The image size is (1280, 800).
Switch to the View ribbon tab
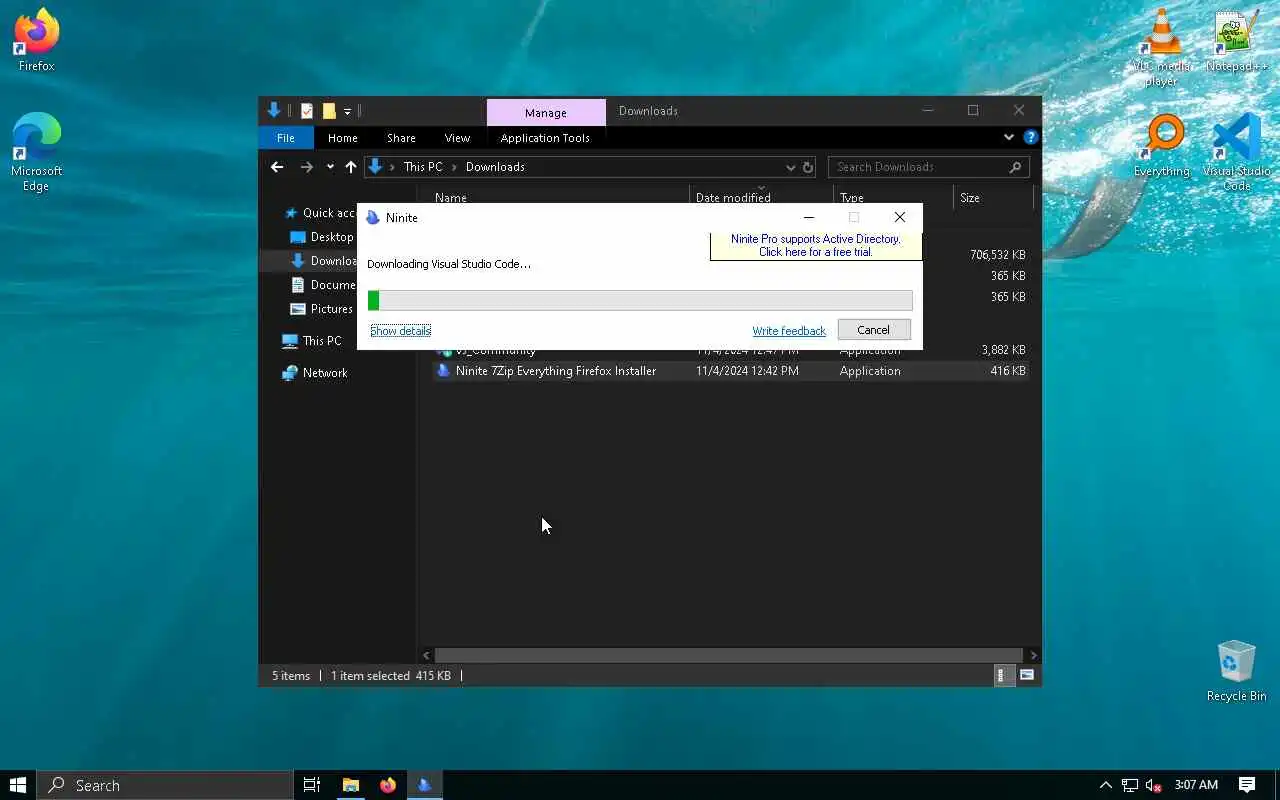coord(457,138)
